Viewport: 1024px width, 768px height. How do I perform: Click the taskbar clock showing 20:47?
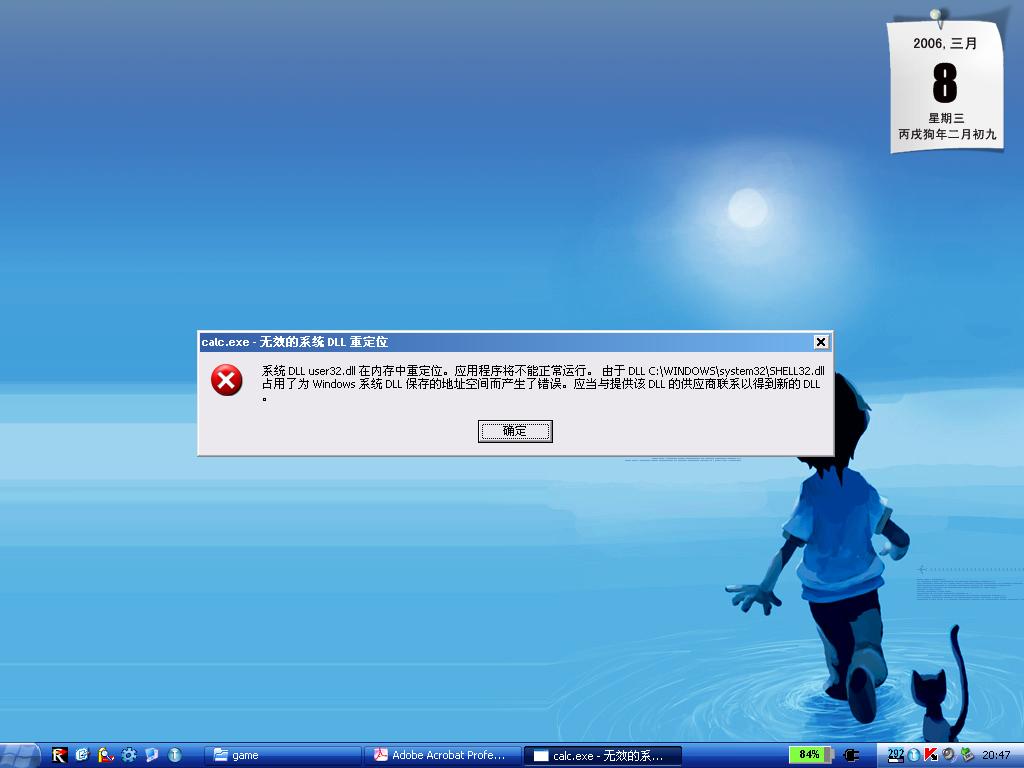point(996,755)
